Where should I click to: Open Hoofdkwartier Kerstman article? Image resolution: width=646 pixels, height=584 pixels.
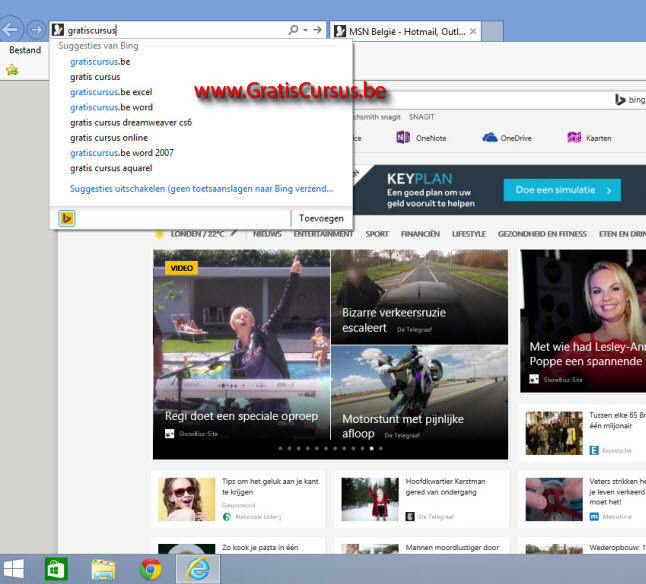(422, 500)
